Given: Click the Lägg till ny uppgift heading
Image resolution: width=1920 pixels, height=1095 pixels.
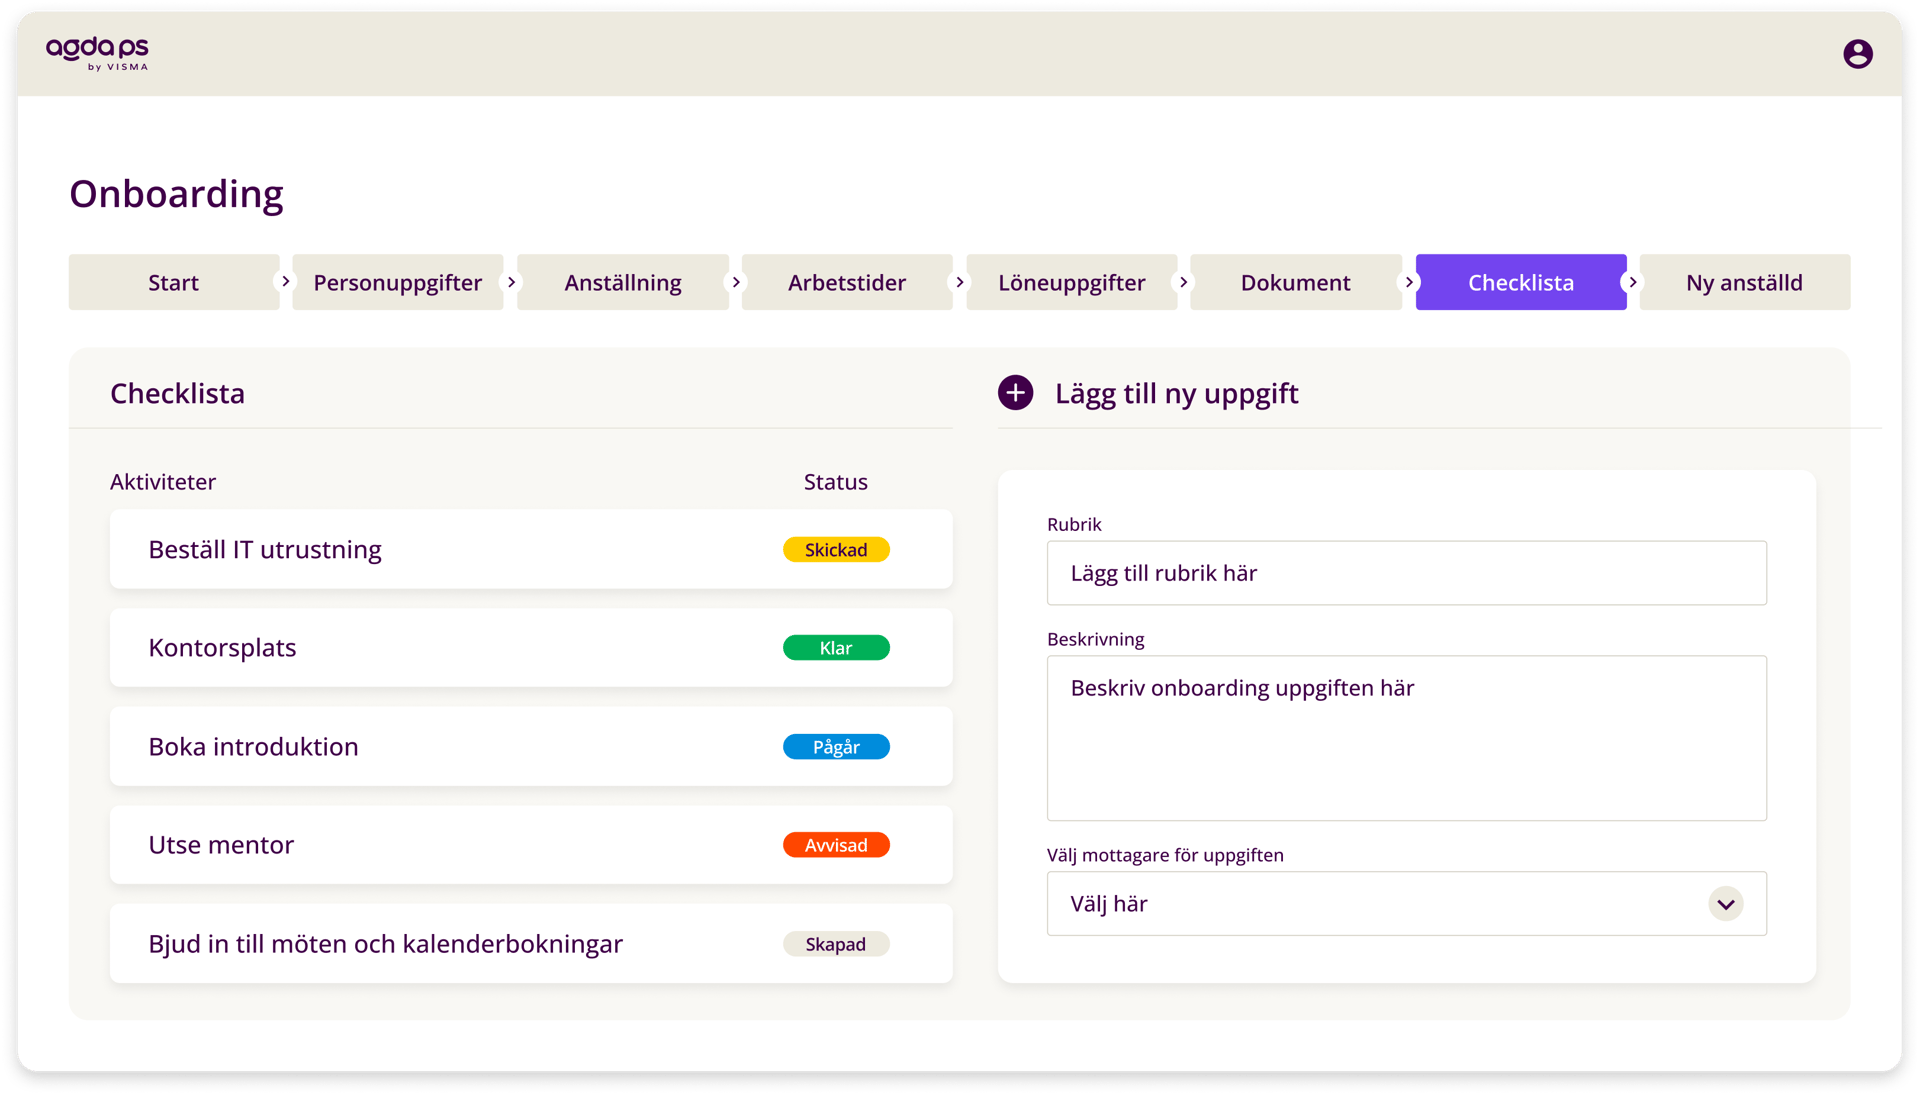Looking at the screenshot, I should tap(1176, 393).
